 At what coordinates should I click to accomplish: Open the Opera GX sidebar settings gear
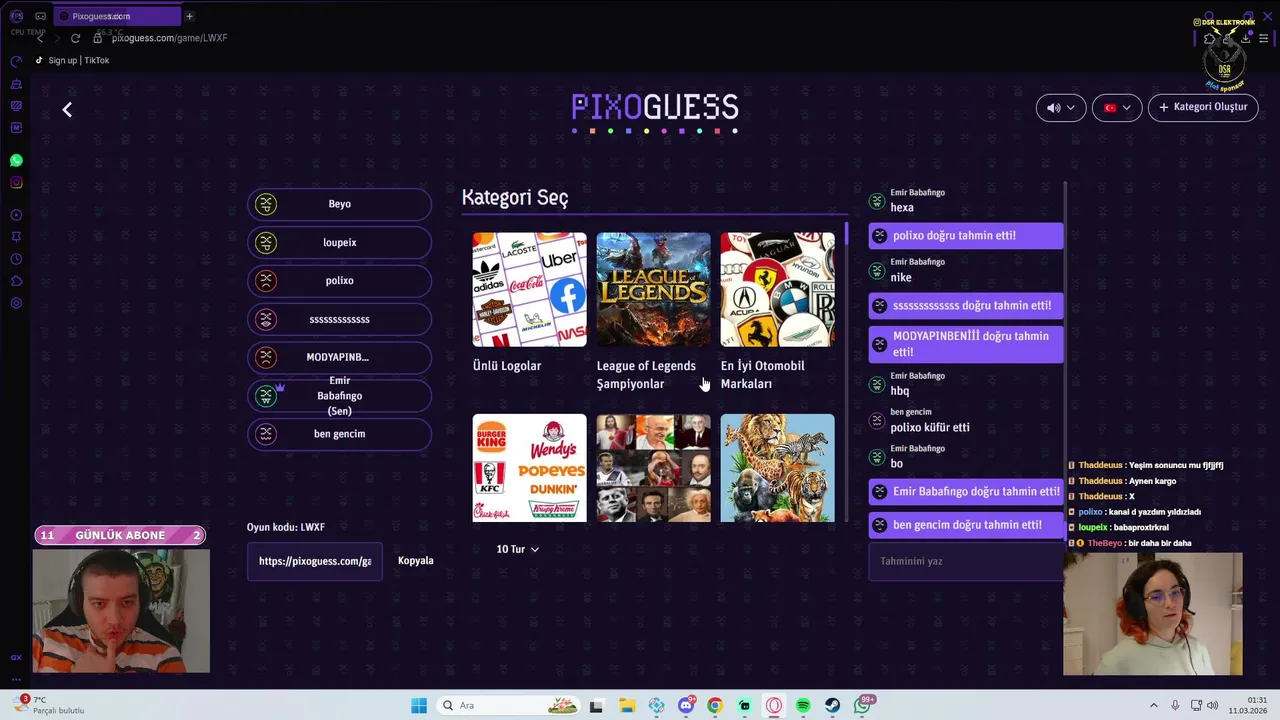[16, 303]
